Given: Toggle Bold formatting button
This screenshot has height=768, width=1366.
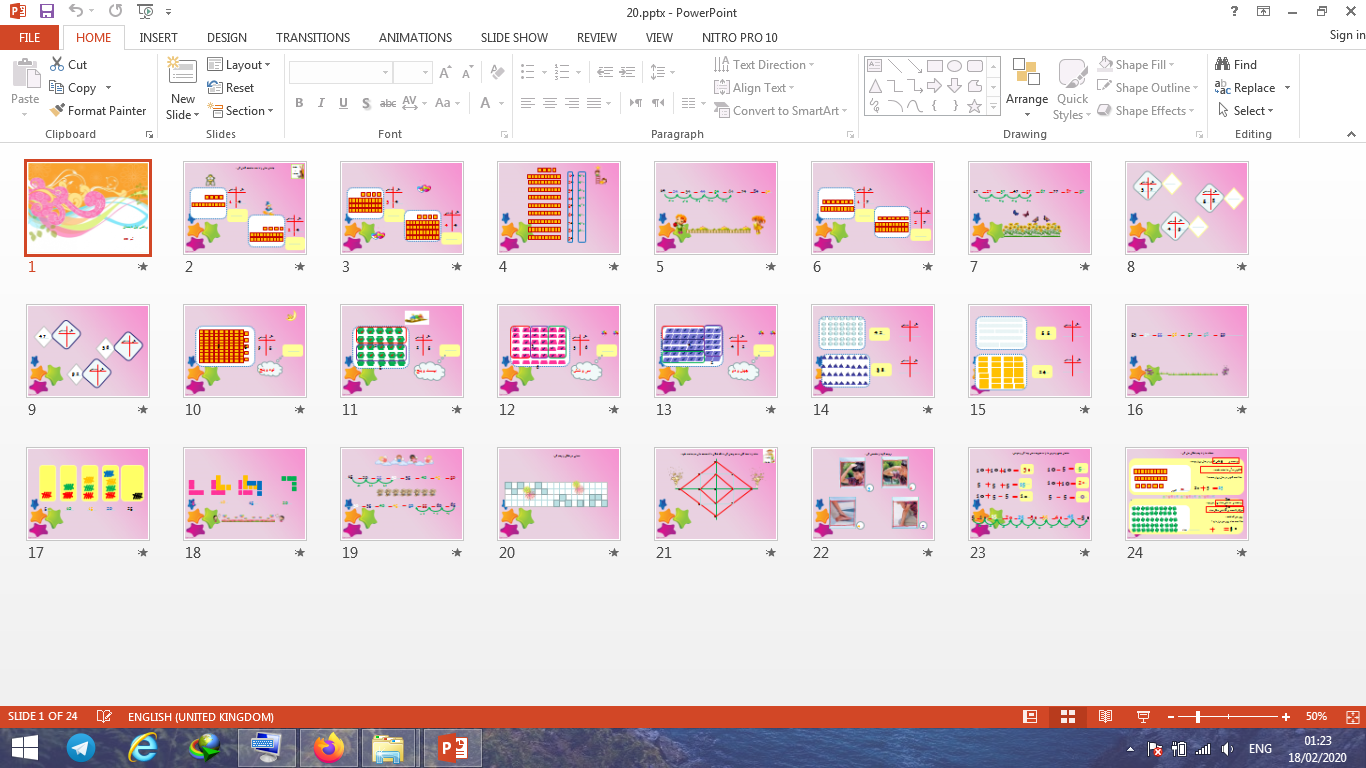Looking at the screenshot, I should click(x=299, y=103).
